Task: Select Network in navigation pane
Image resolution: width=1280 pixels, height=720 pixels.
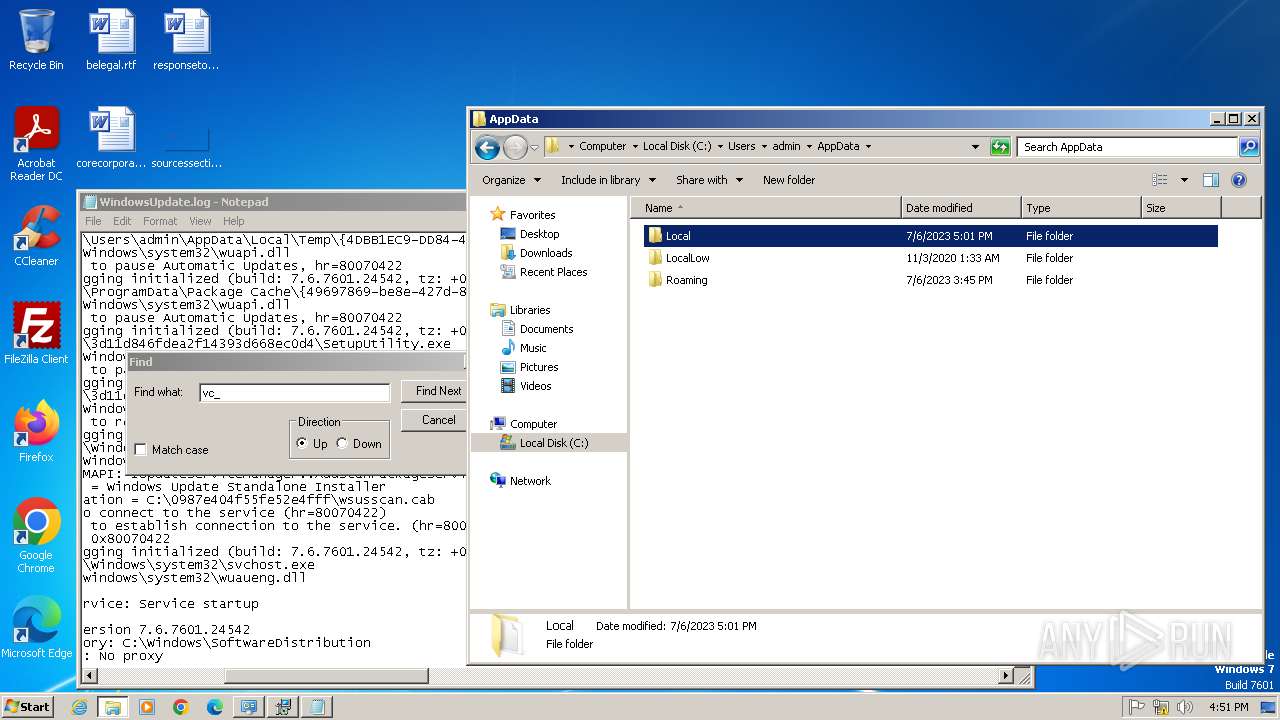Action: coord(530,481)
